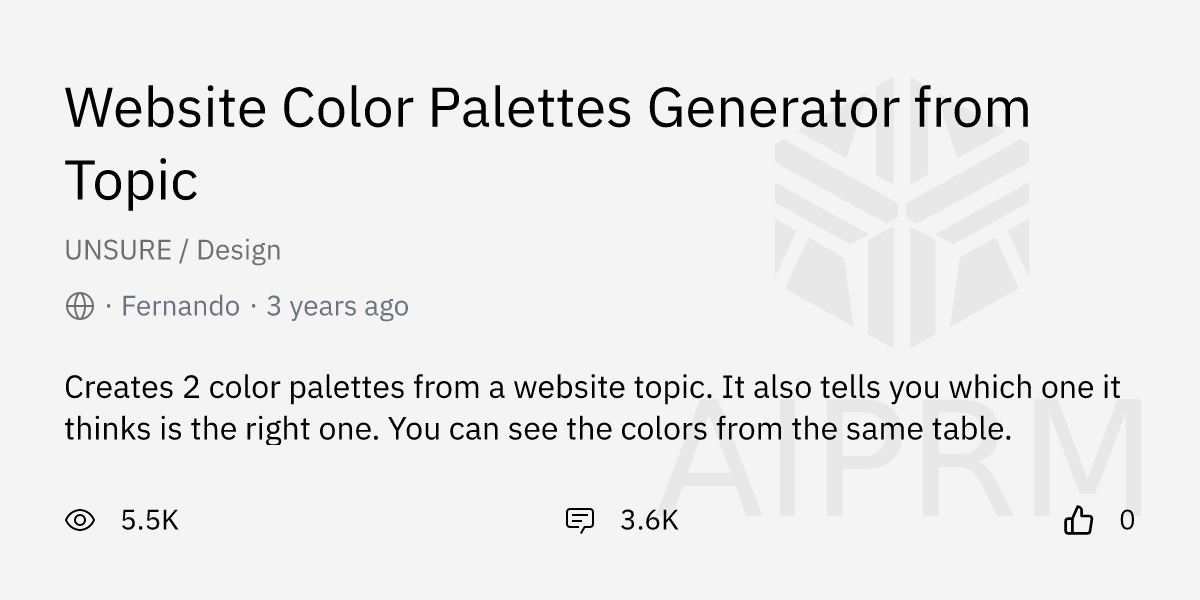Screen dimensions: 1200x600
Task: Click the 0 likes count
Action: [x=1127, y=520]
